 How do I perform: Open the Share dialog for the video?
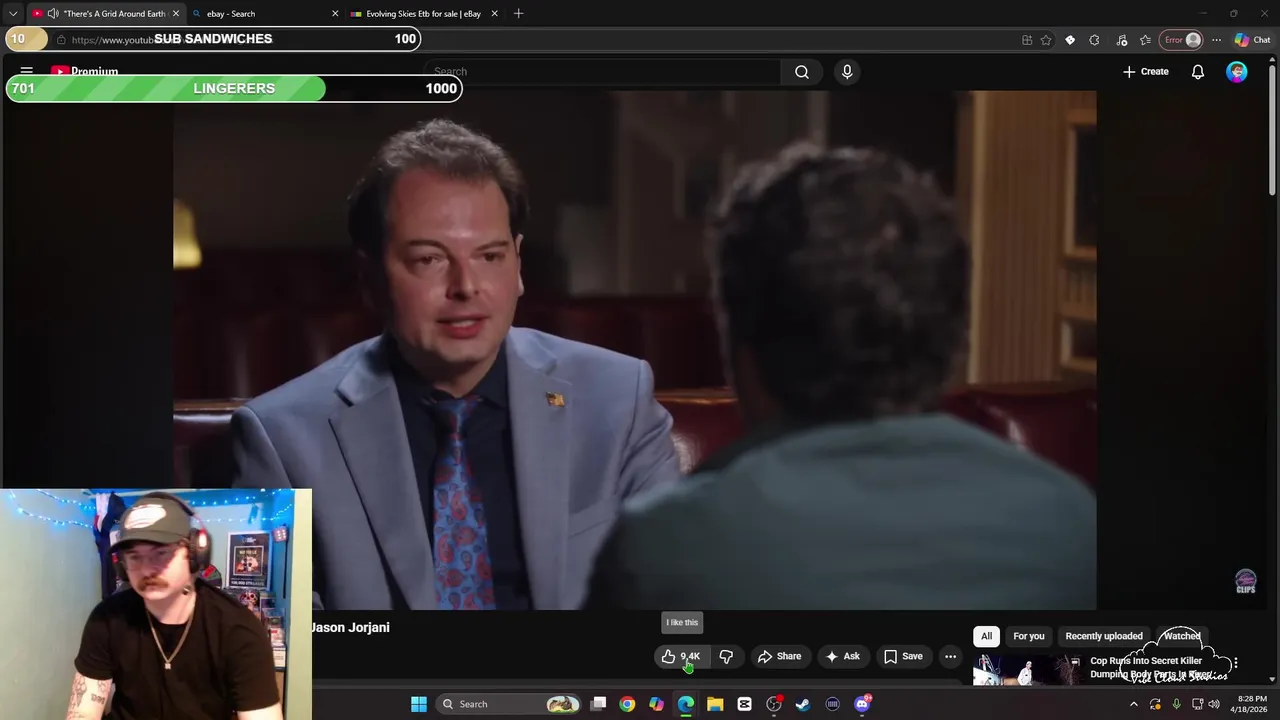click(779, 656)
